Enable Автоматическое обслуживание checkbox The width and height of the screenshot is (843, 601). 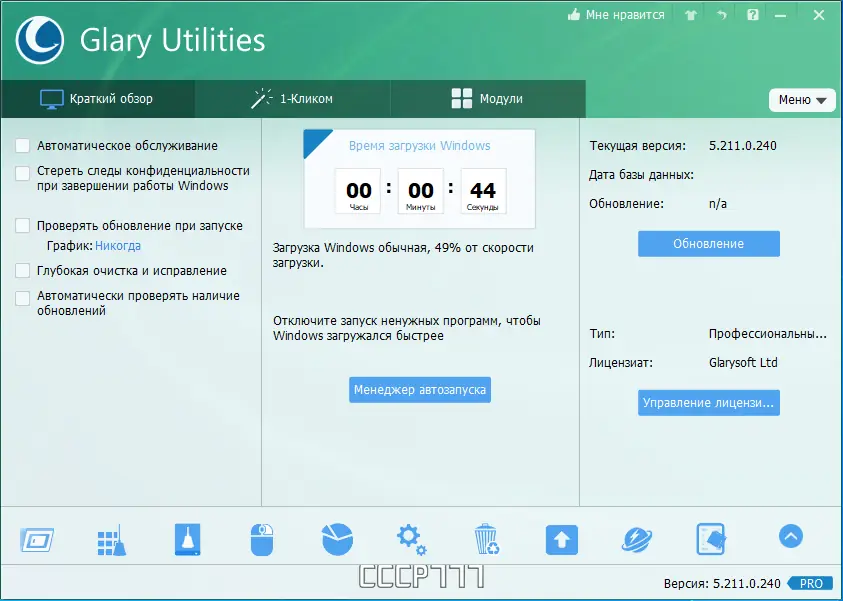point(22,145)
